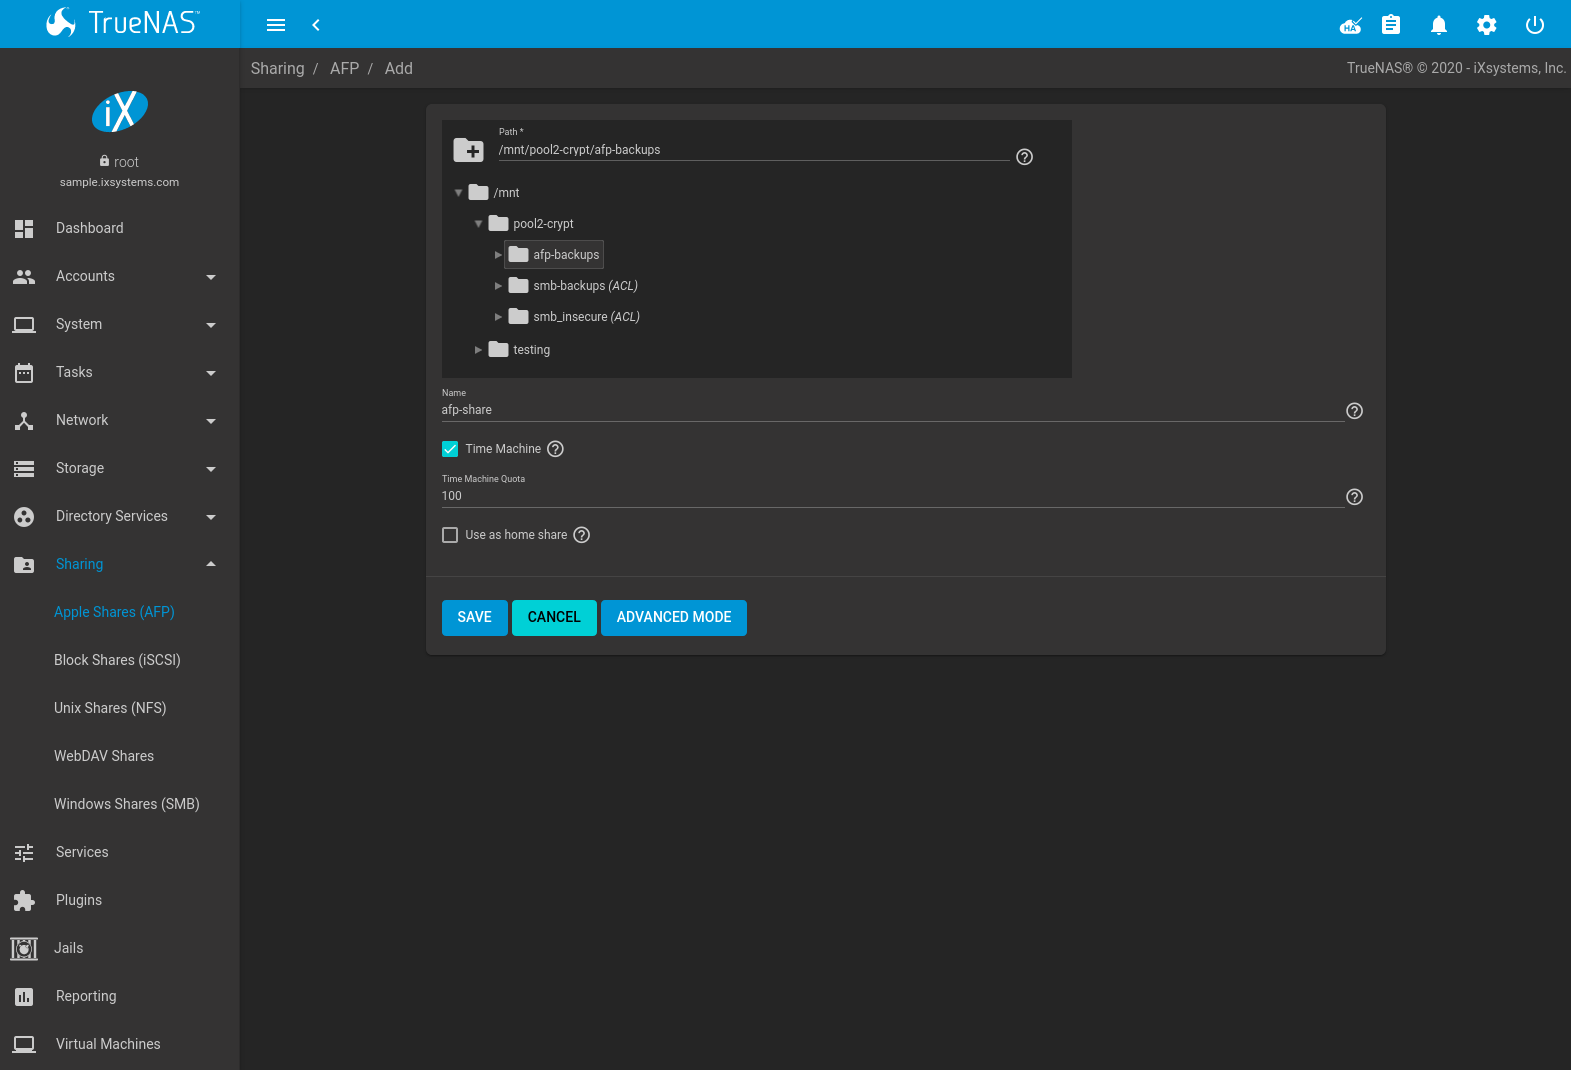The width and height of the screenshot is (1571, 1070).
Task: Collapse the Sharing menu arrow
Action: (x=211, y=564)
